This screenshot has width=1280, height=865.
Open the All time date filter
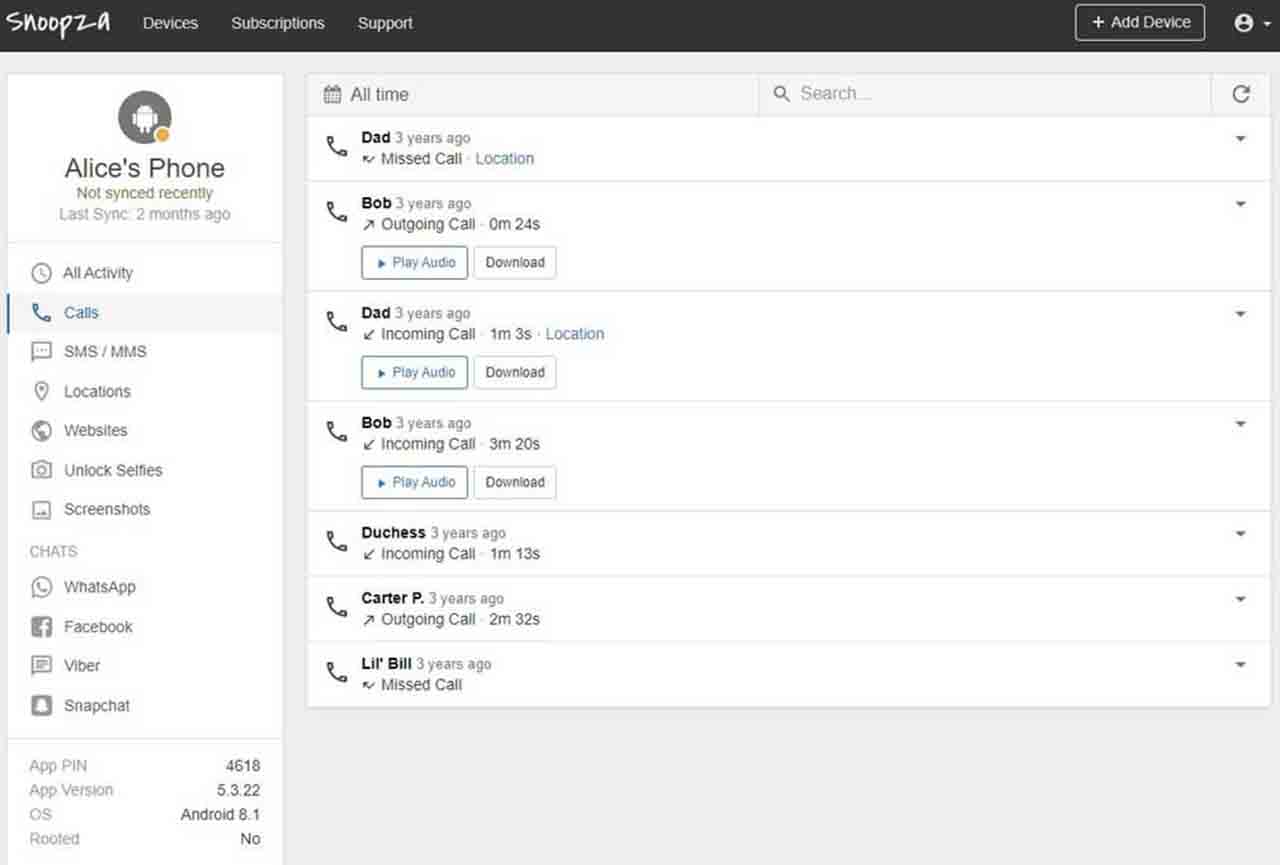pyautogui.click(x=367, y=94)
